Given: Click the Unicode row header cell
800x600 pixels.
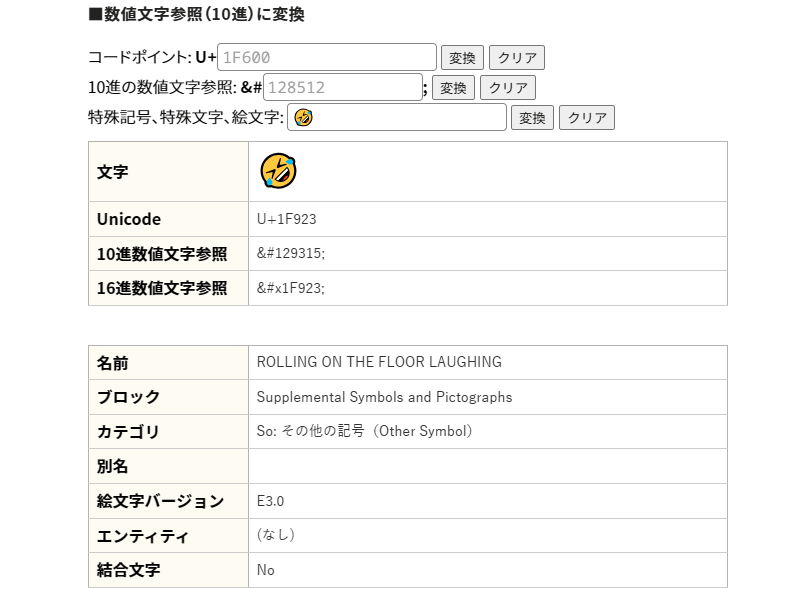Looking at the screenshot, I should [x=168, y=219].
